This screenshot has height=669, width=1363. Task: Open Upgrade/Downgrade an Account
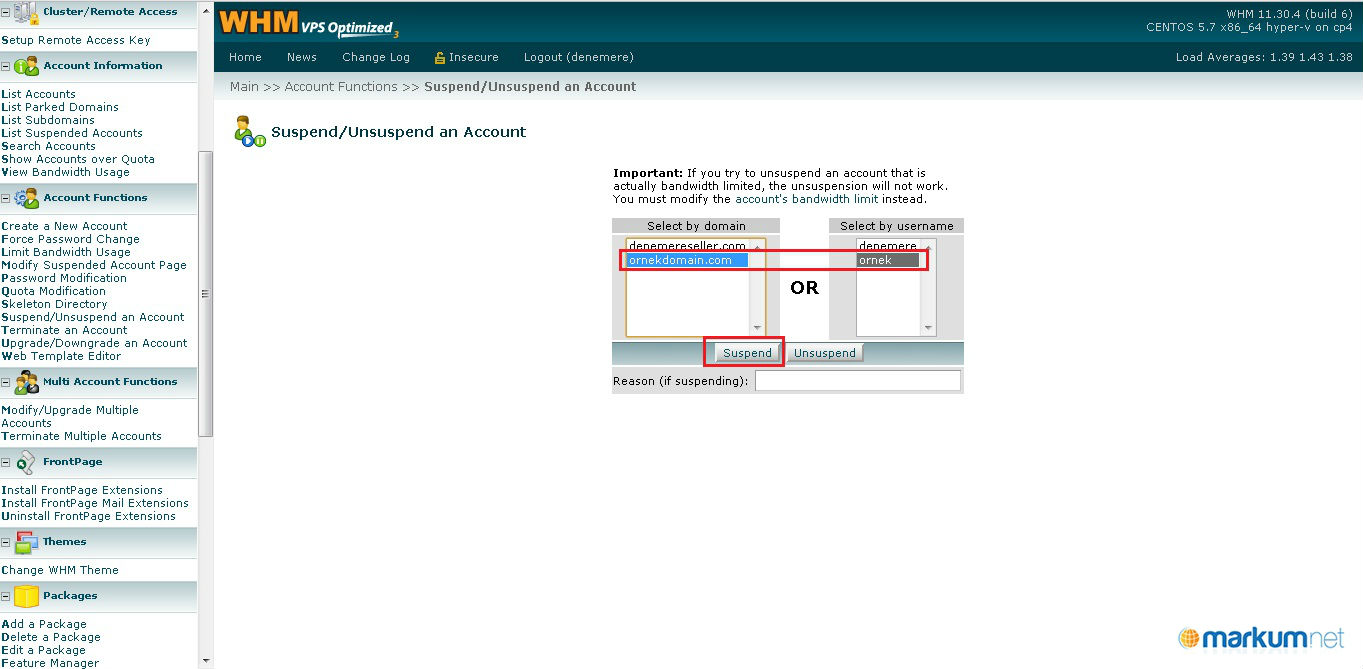coord(95,343)
